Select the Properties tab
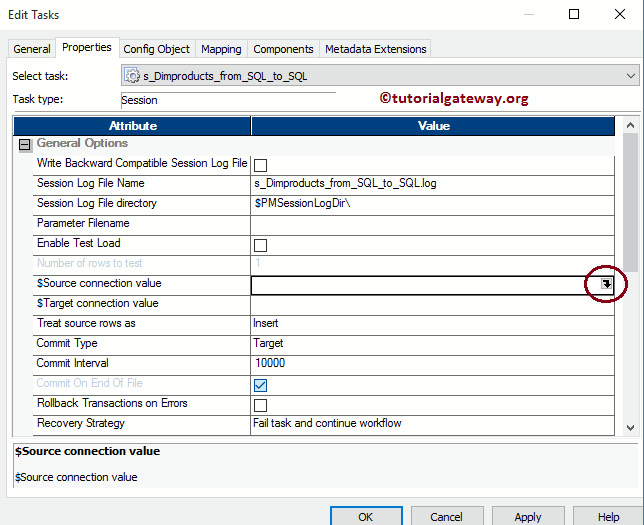This screenshot has height=525, width=644. tap(87, 47)
